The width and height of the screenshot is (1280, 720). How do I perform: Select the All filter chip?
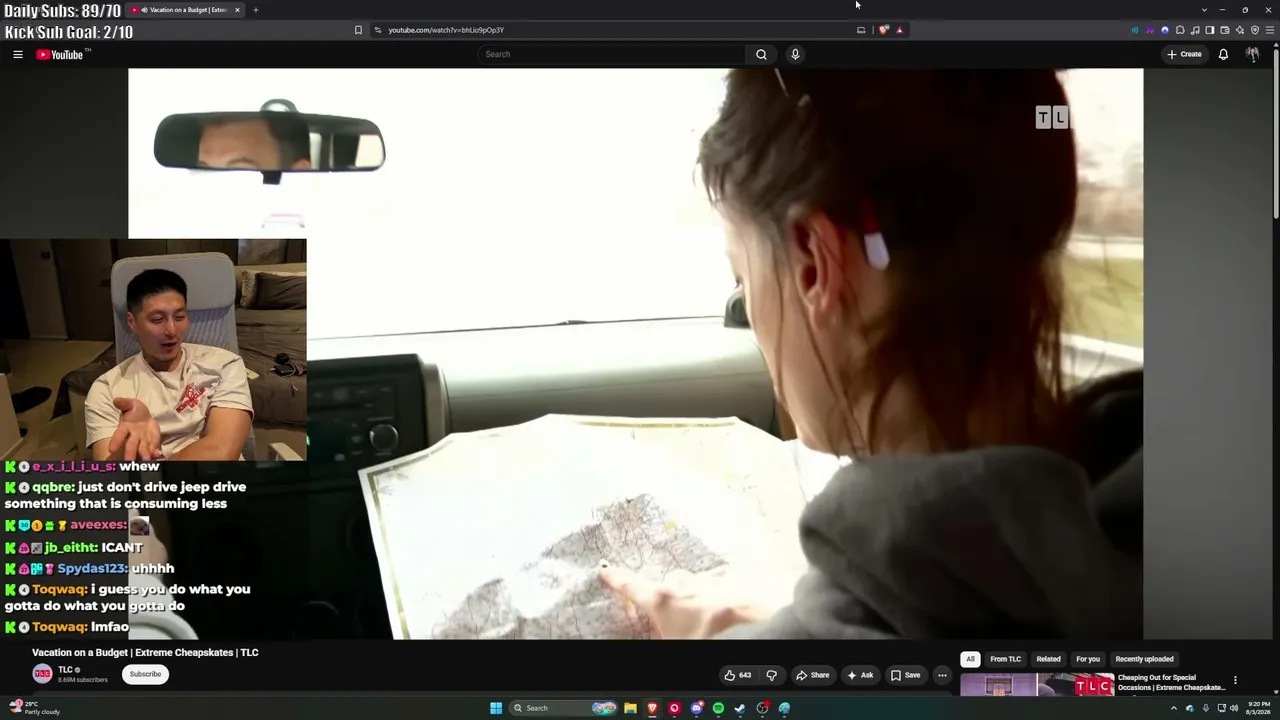pyautogui.click(x=970, y=659)
